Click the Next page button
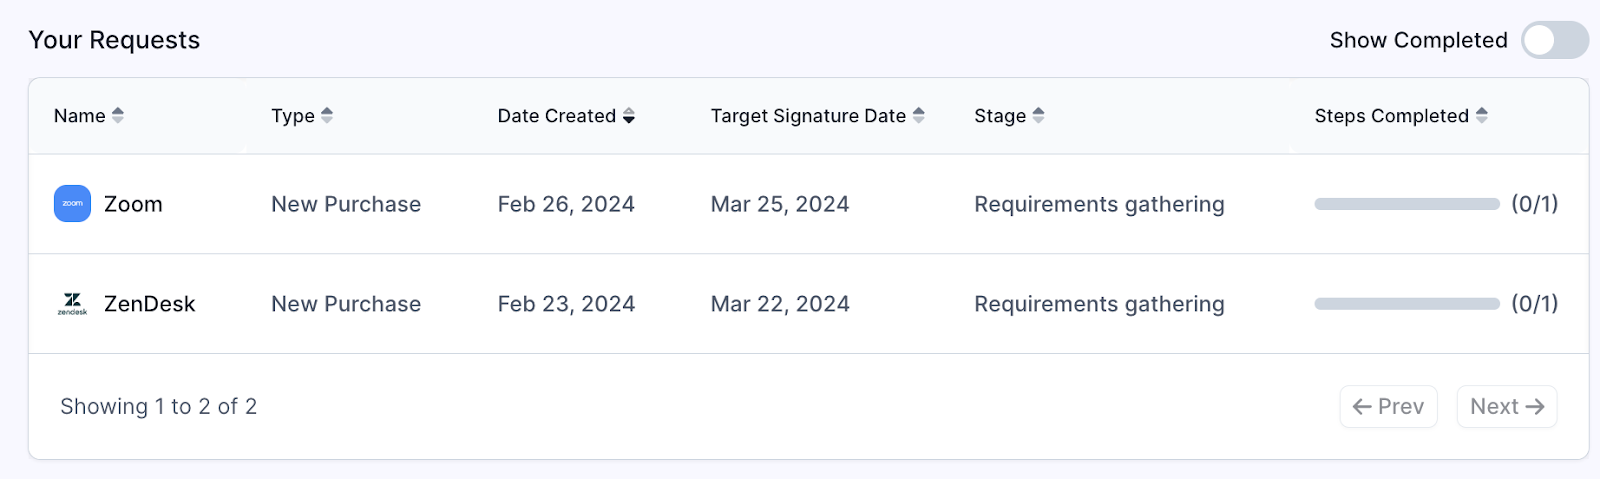Image resolution: width=1600 pixels, height=479 pixels. pos(1507,406)
